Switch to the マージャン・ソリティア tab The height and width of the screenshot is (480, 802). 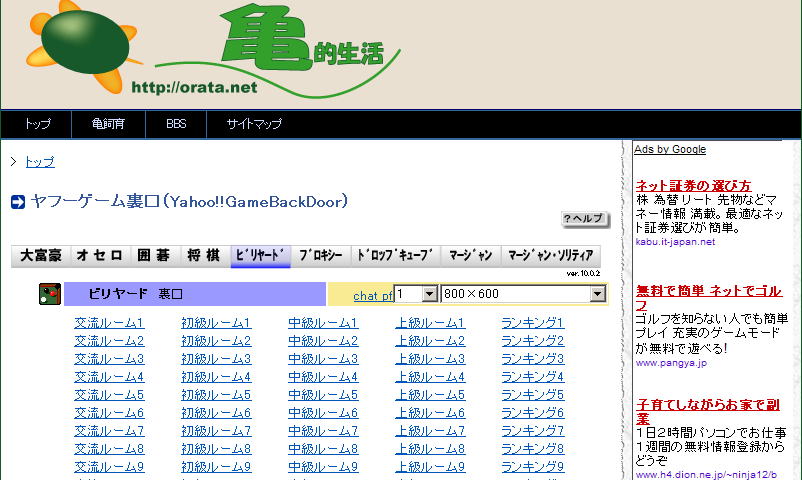pos(550,256)
